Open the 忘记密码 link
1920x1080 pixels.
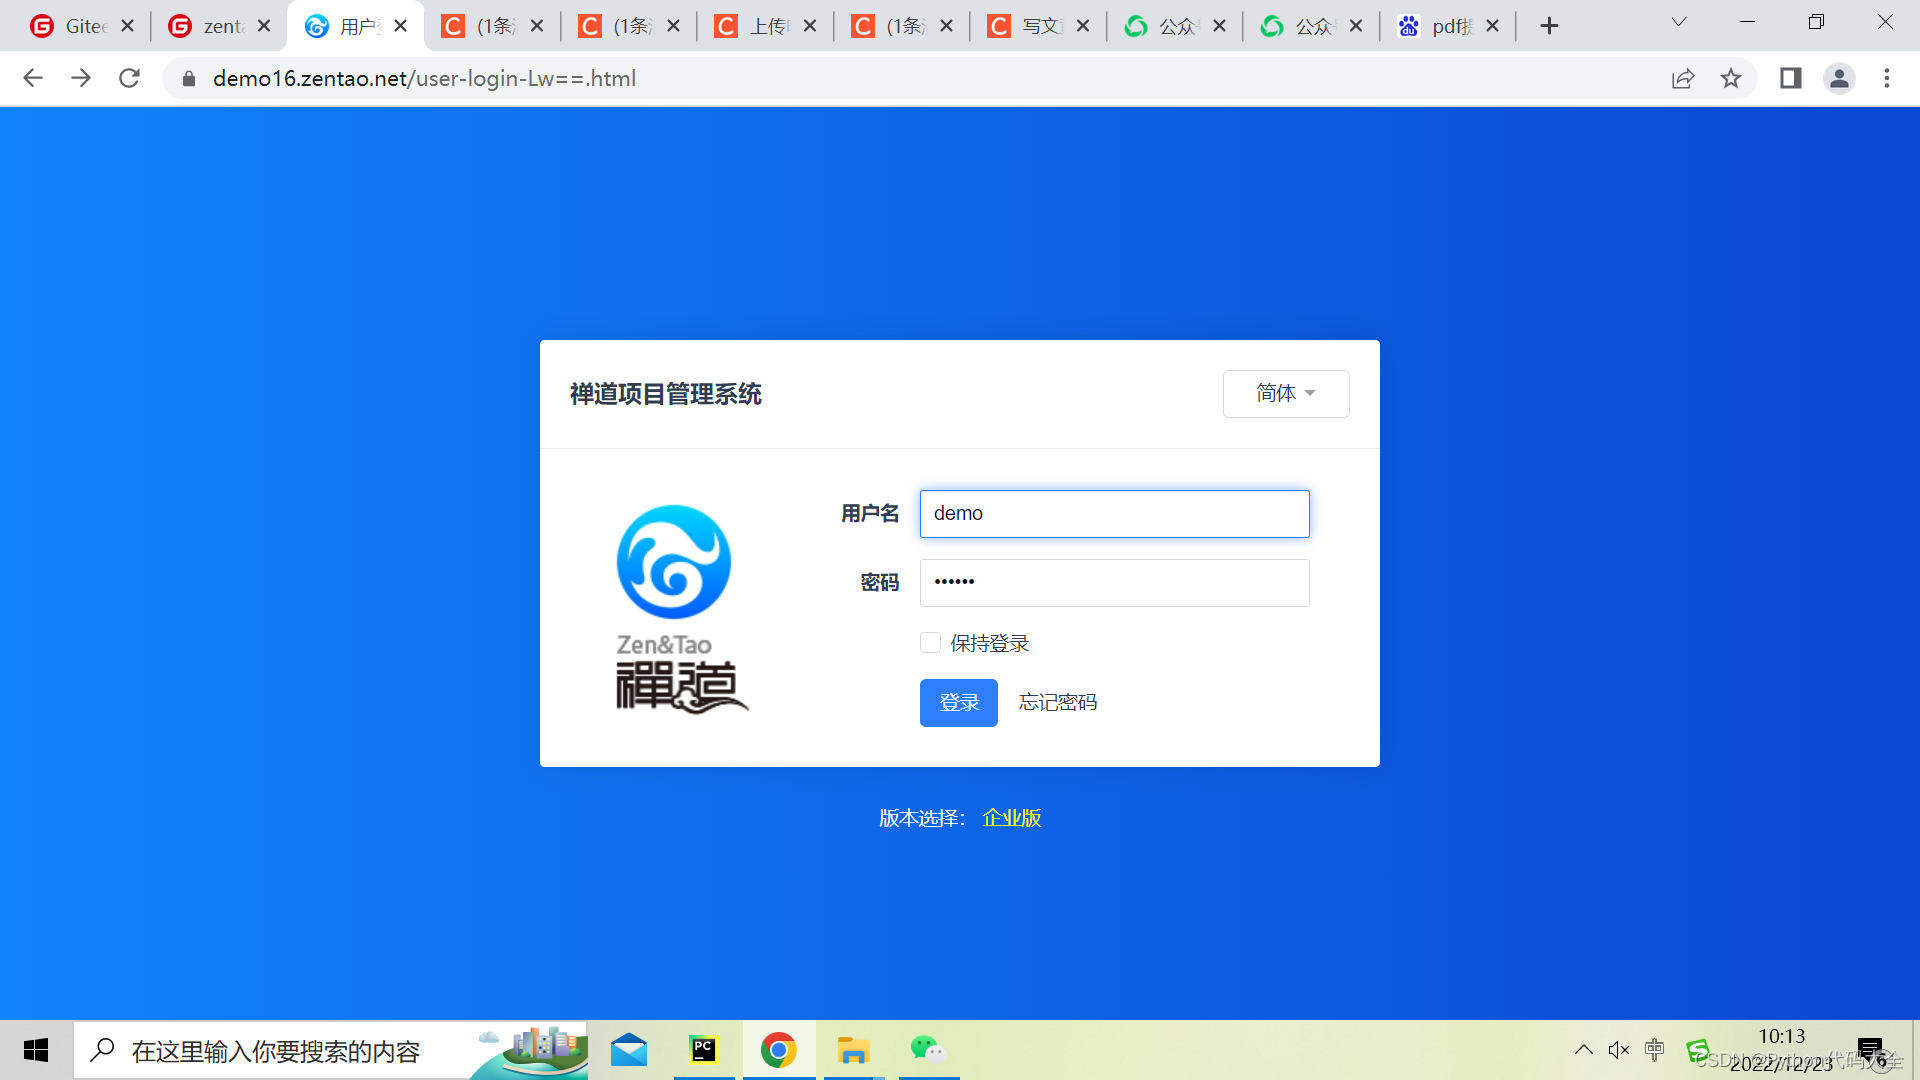click(1057, 702)
